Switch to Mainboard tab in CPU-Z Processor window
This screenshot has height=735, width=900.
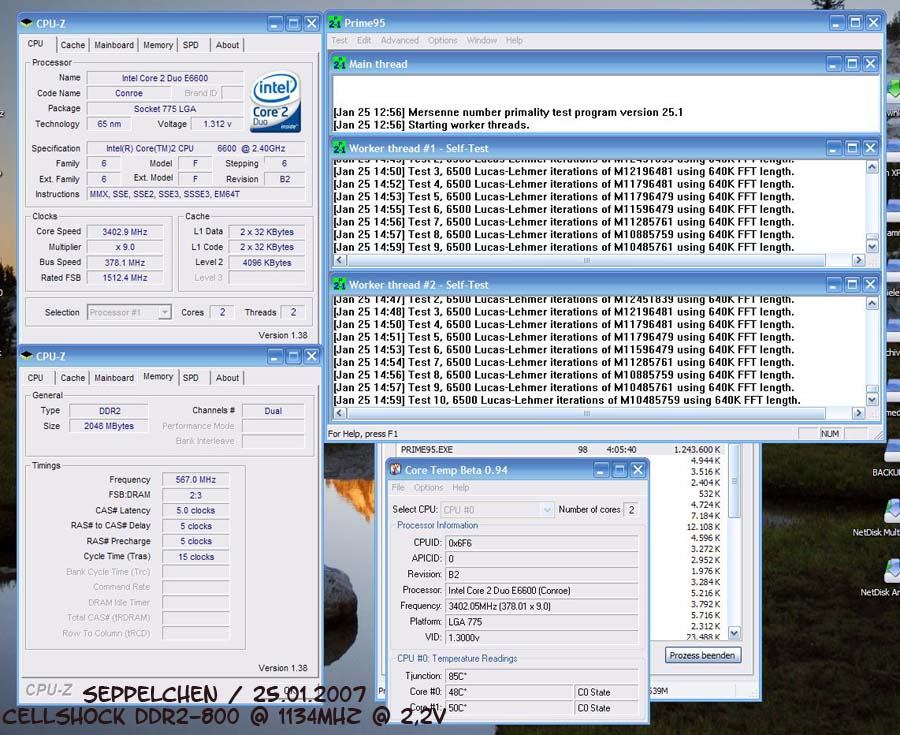[x=114, y=45]
